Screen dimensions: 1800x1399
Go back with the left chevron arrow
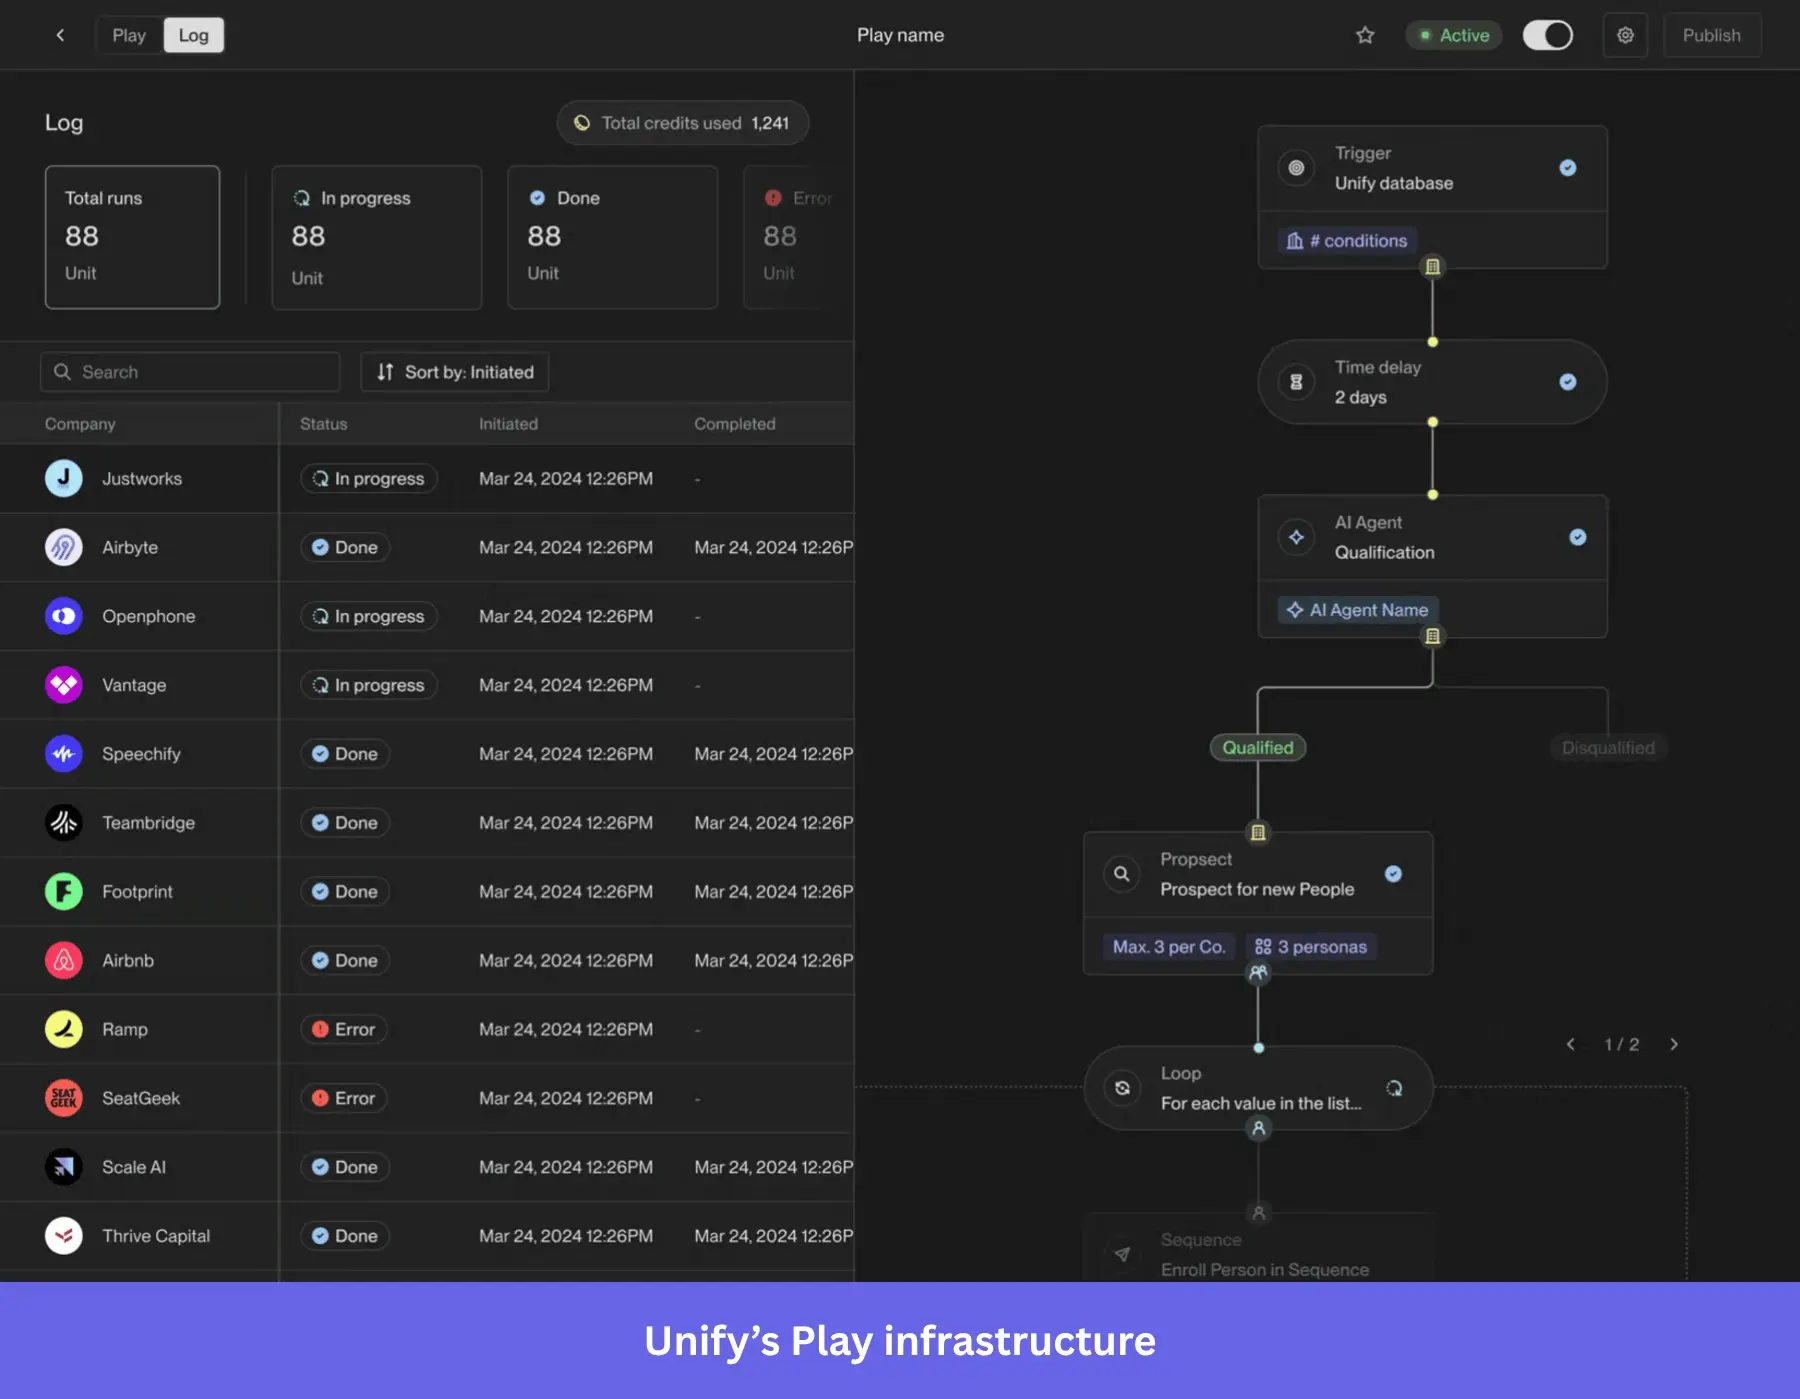click(60, 35)
